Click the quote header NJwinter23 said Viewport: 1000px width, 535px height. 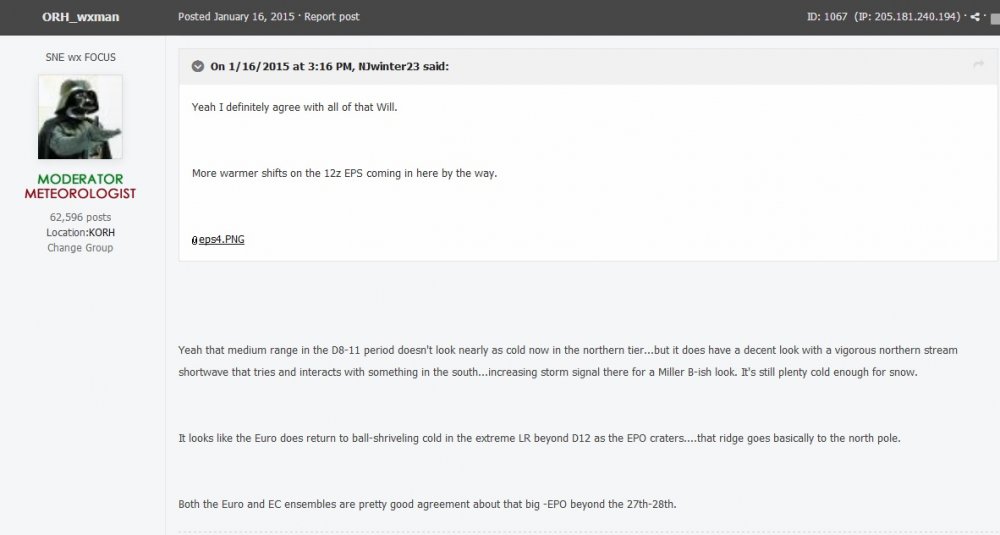point(330,66)
